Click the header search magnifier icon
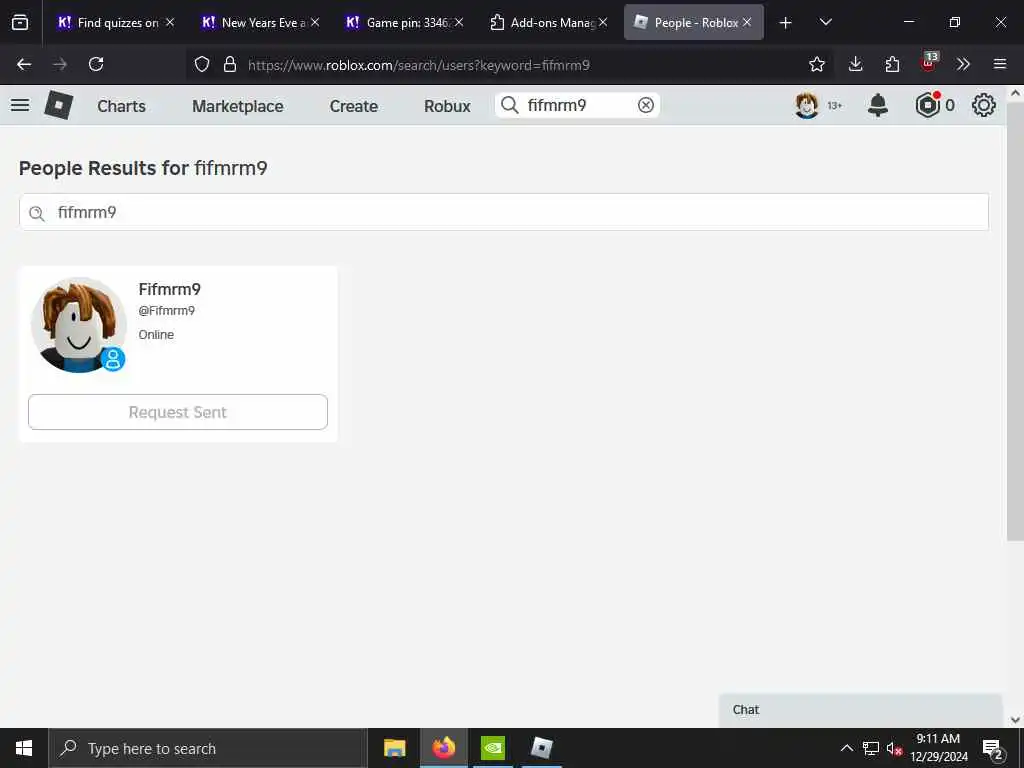The image size is (1024, 768). pyautogui.click(x=510, y=105)
